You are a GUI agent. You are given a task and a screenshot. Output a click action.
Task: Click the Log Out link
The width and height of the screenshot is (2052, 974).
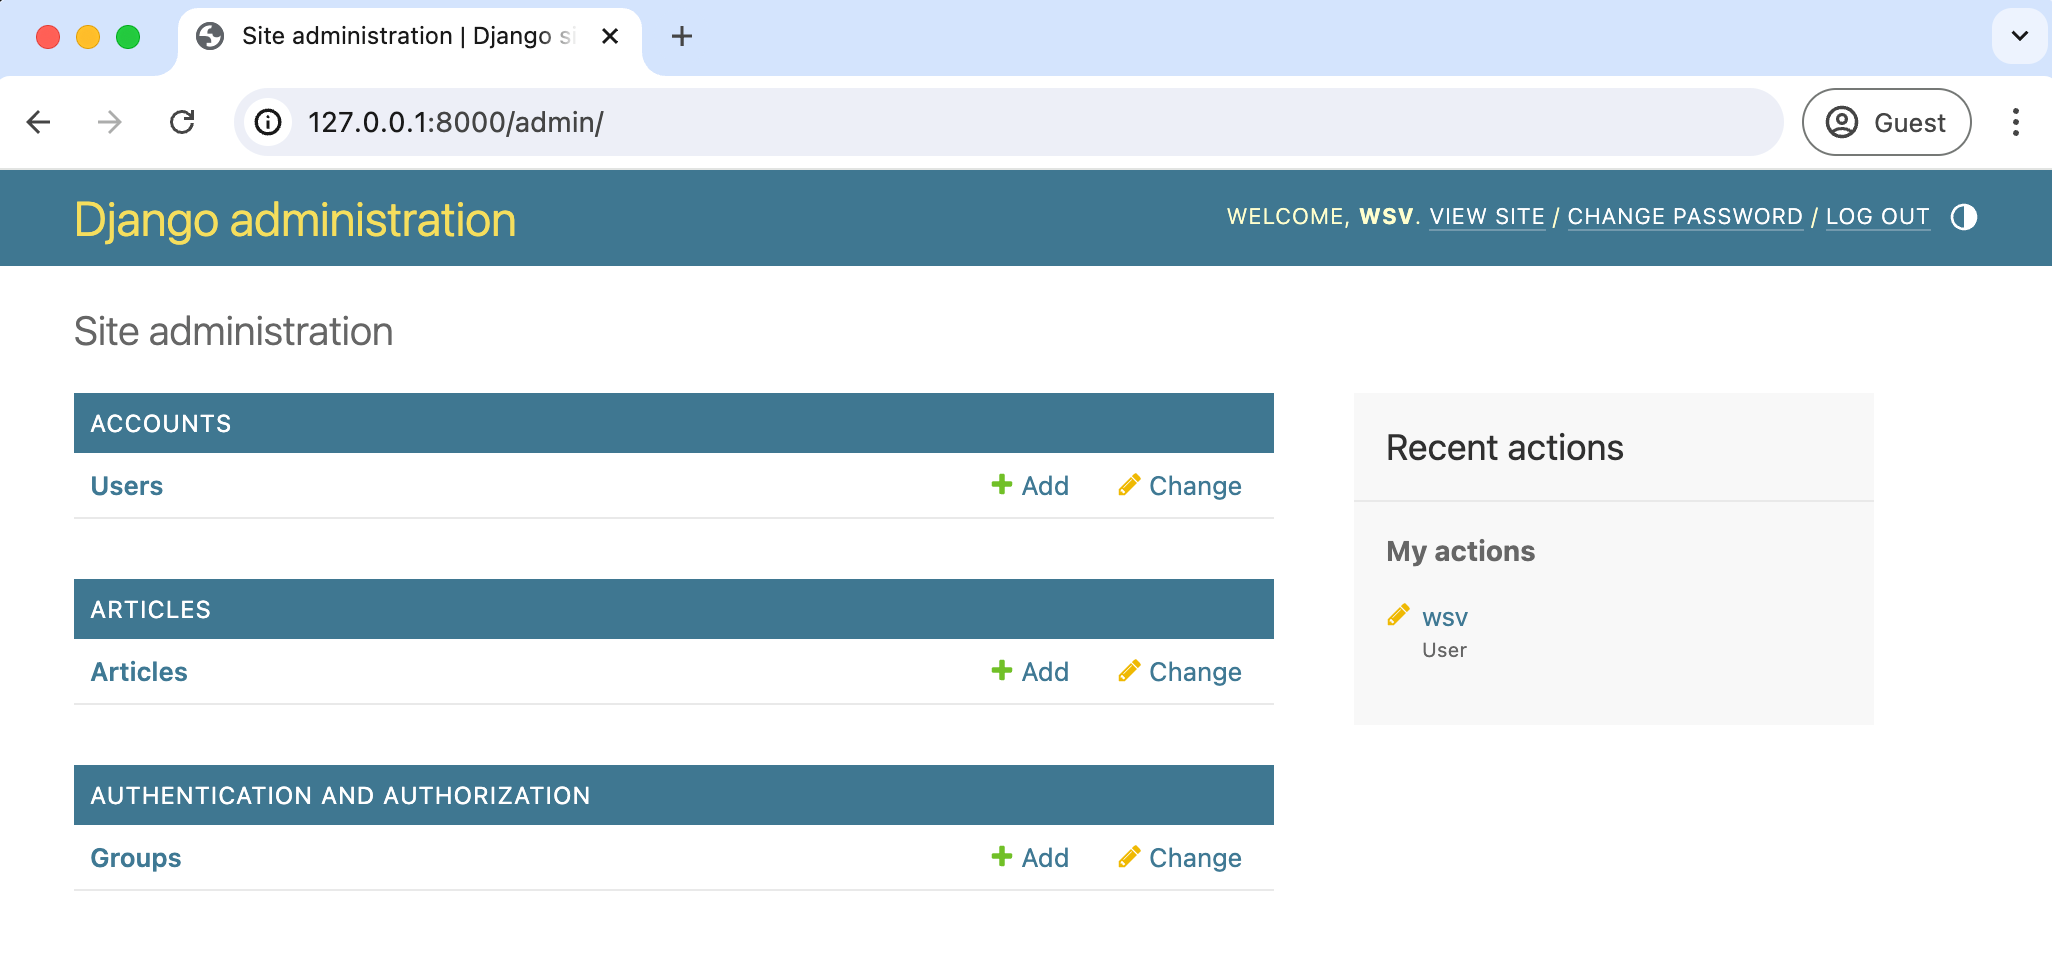click(1877, 217)
